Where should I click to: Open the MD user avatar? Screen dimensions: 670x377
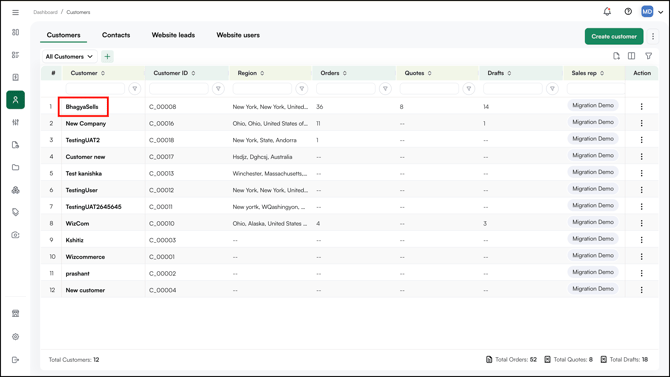[x=647, y=12]
